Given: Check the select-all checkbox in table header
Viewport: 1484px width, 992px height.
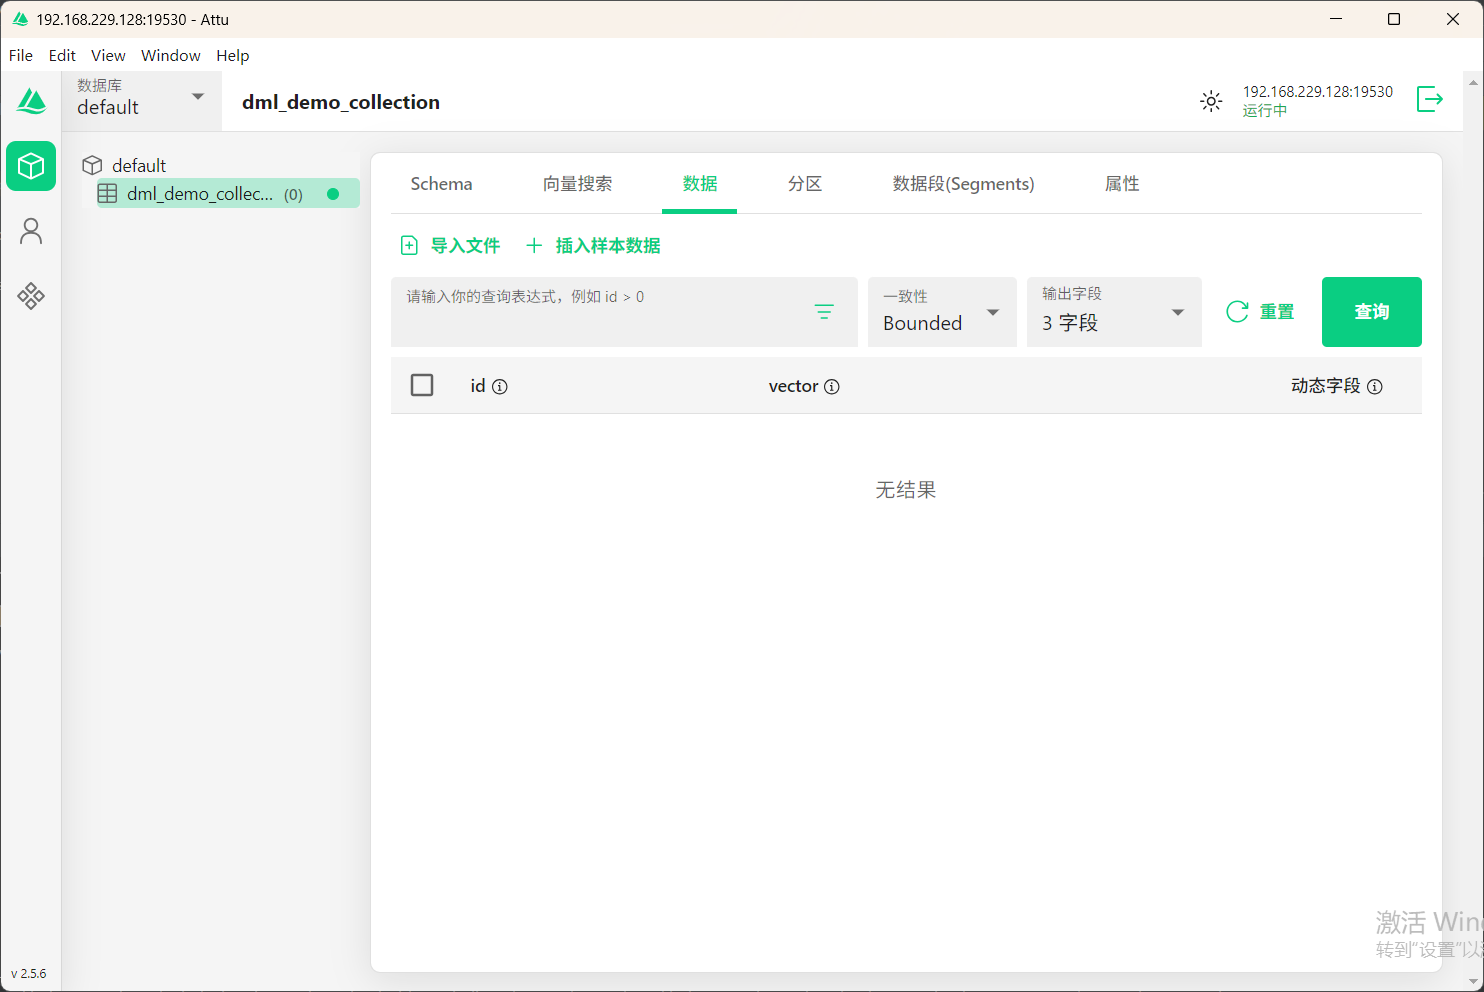Looking at the screenshot, I should [422, 384].
